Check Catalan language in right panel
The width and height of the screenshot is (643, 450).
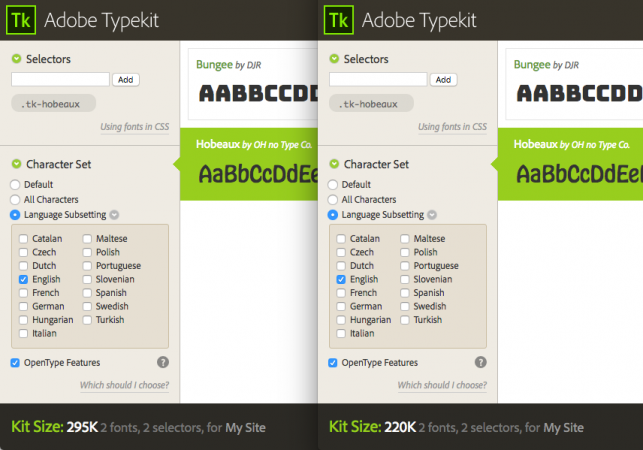[x=341, y=239]
